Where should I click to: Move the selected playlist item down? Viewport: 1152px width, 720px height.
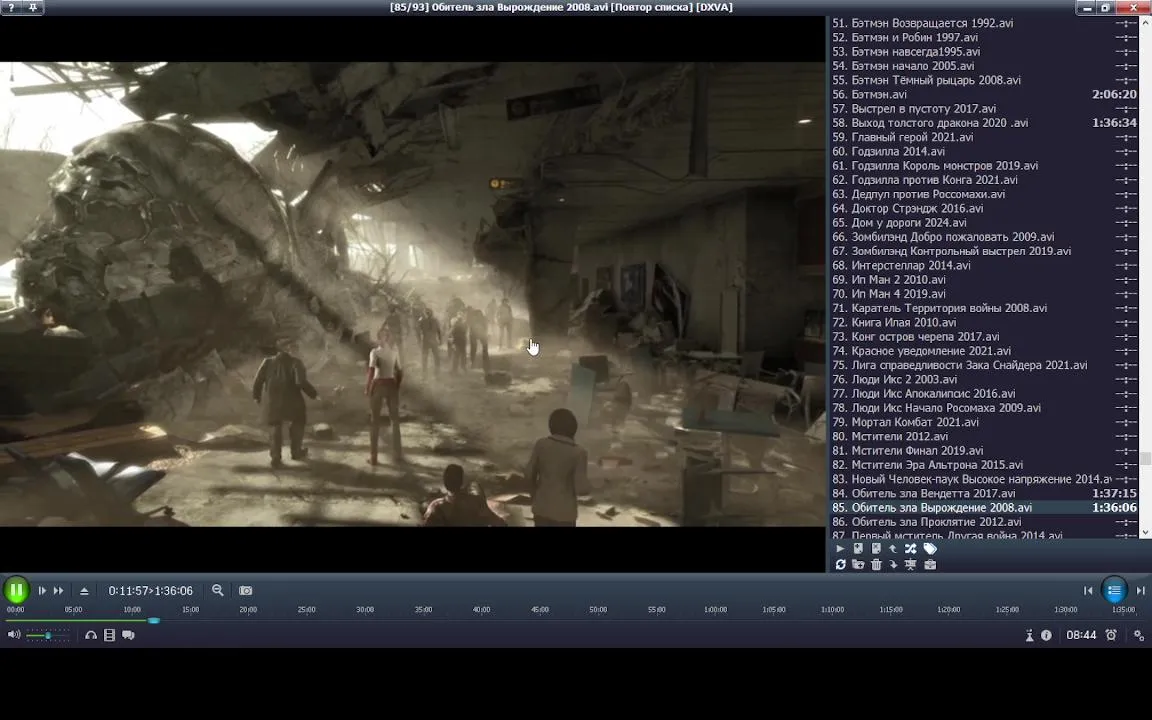(x=893, y=564)
